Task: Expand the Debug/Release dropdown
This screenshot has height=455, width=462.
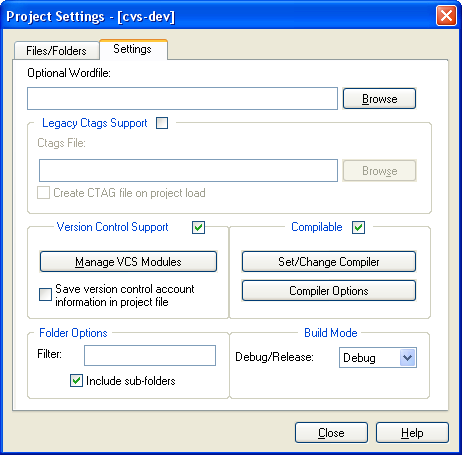Action: pos(408,358)
